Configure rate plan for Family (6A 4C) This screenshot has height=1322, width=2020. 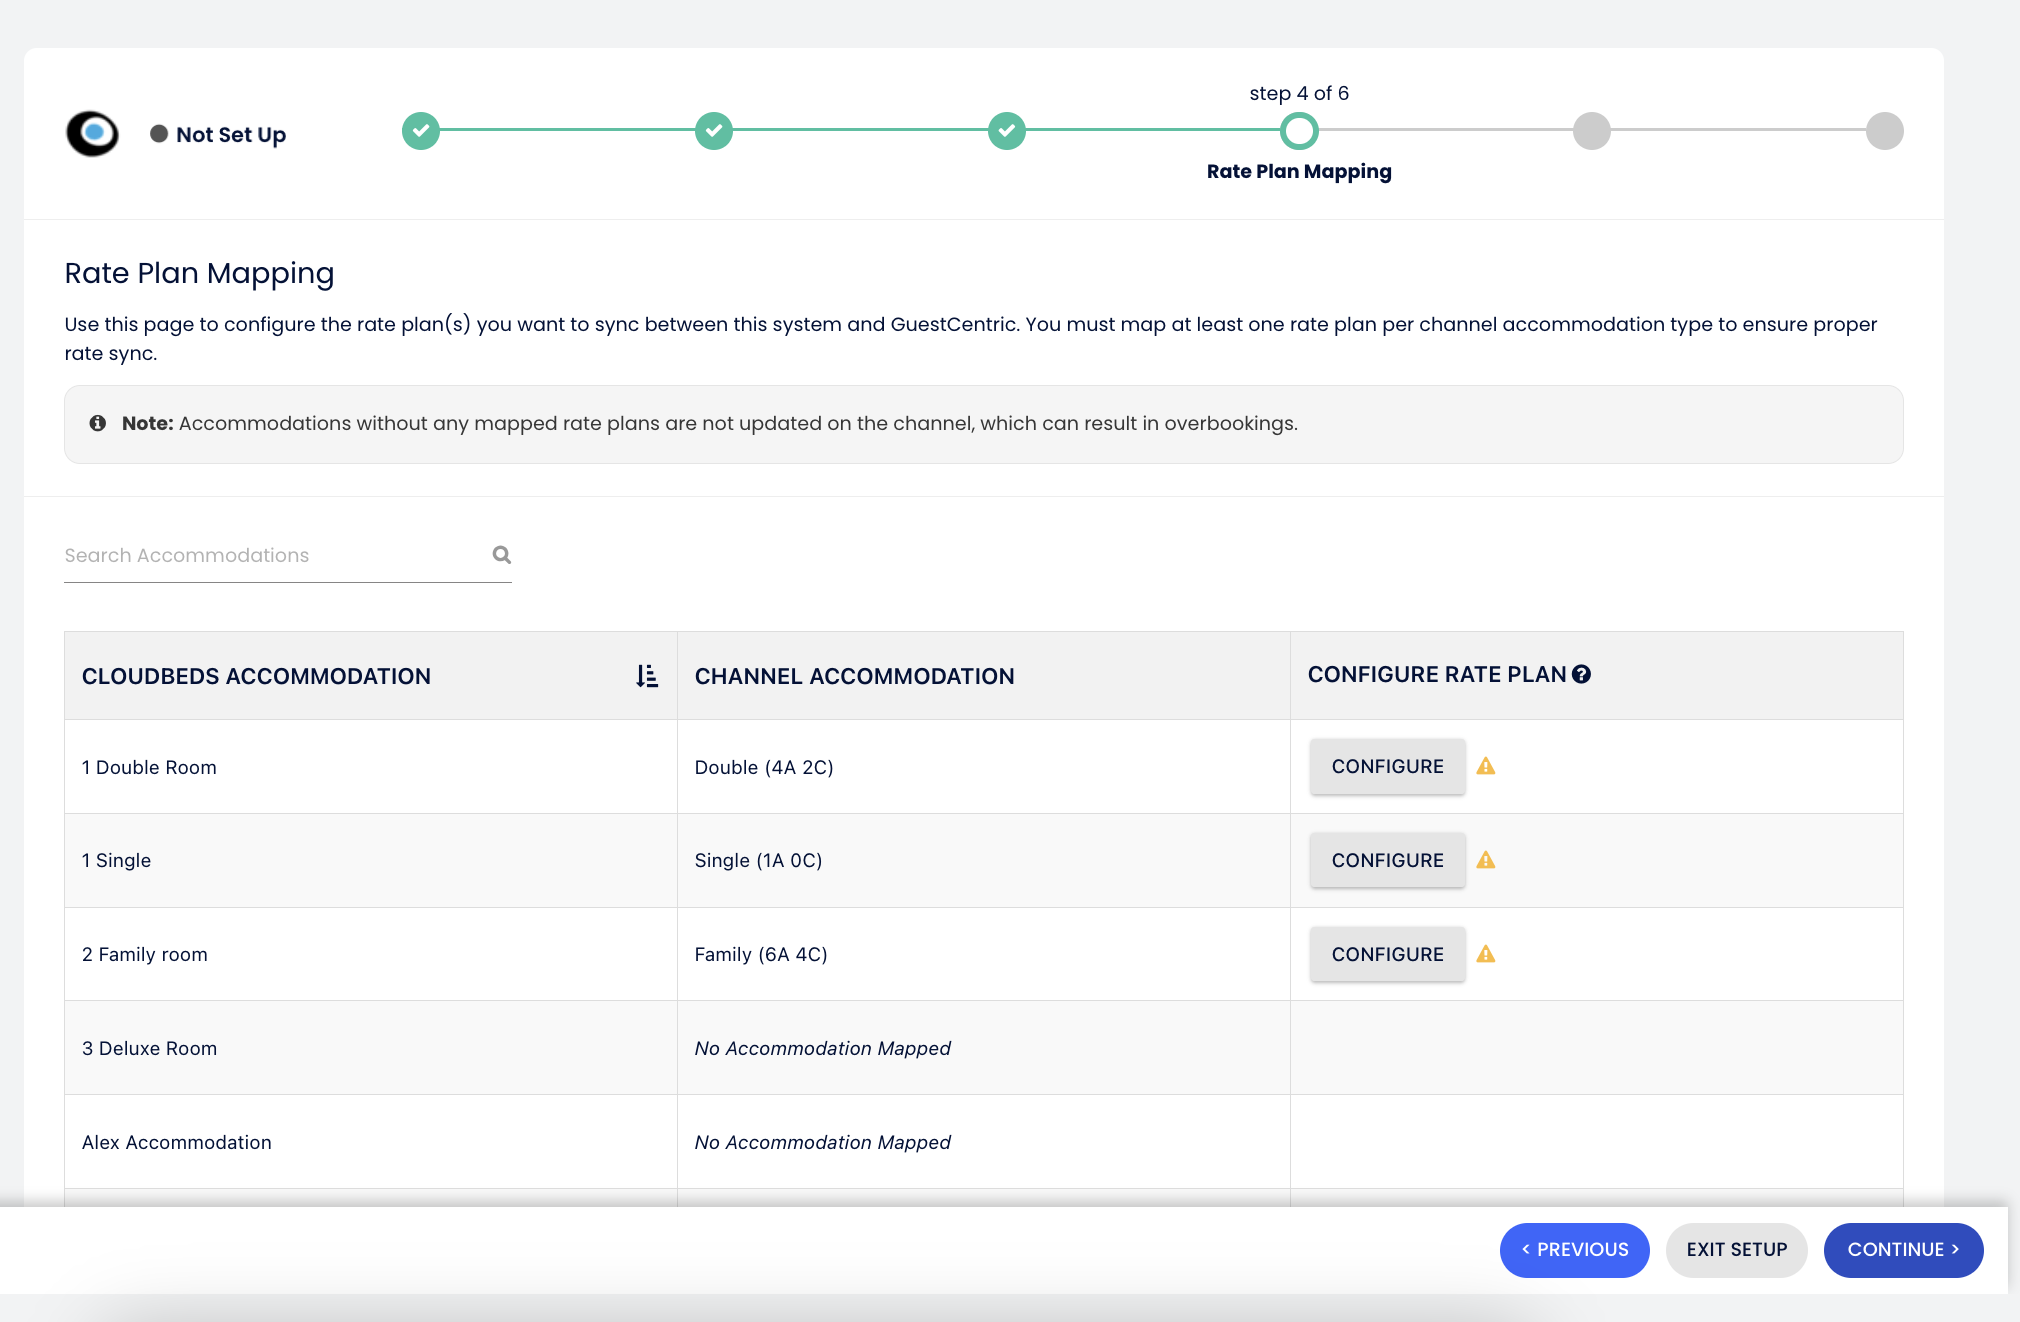pos(1387,954)
